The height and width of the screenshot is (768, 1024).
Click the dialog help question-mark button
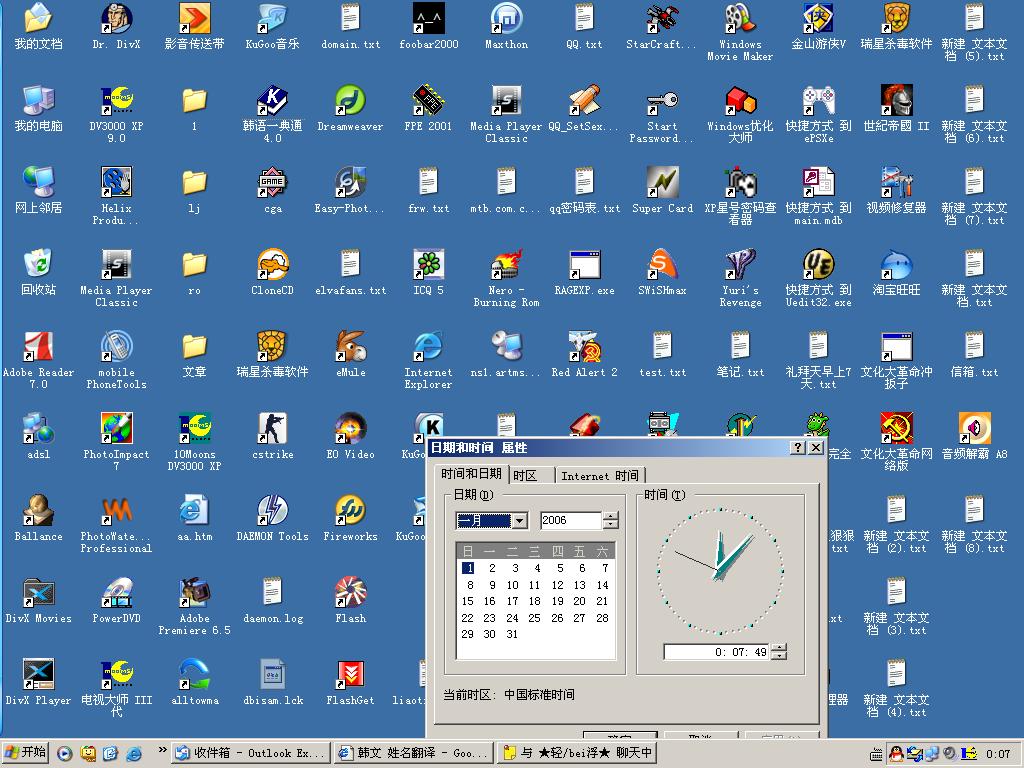[798, 447]
